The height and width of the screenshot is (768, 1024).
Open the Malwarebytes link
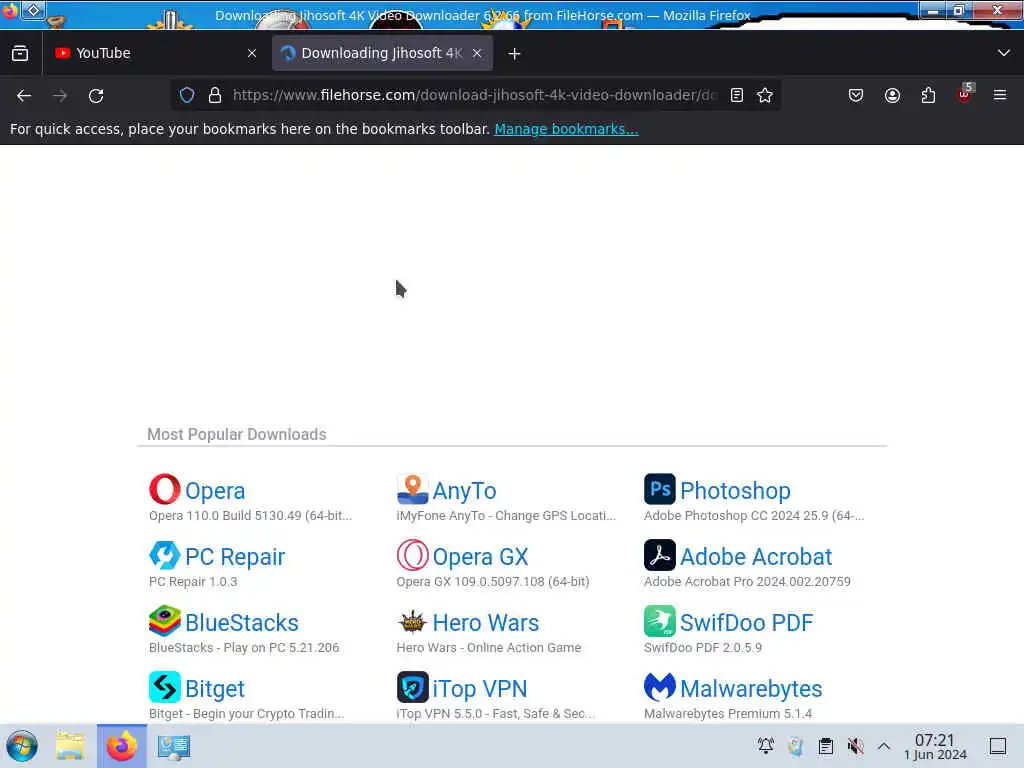click(751, 688)
